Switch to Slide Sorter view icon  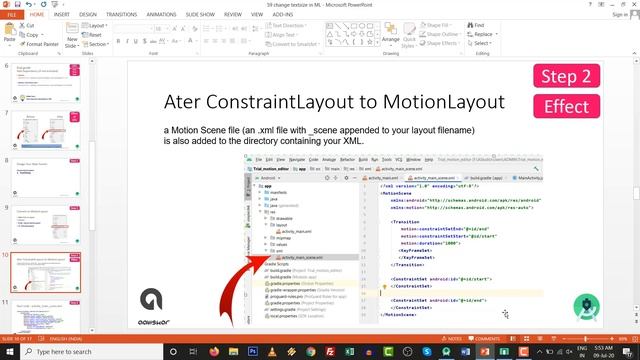[527, 339]
